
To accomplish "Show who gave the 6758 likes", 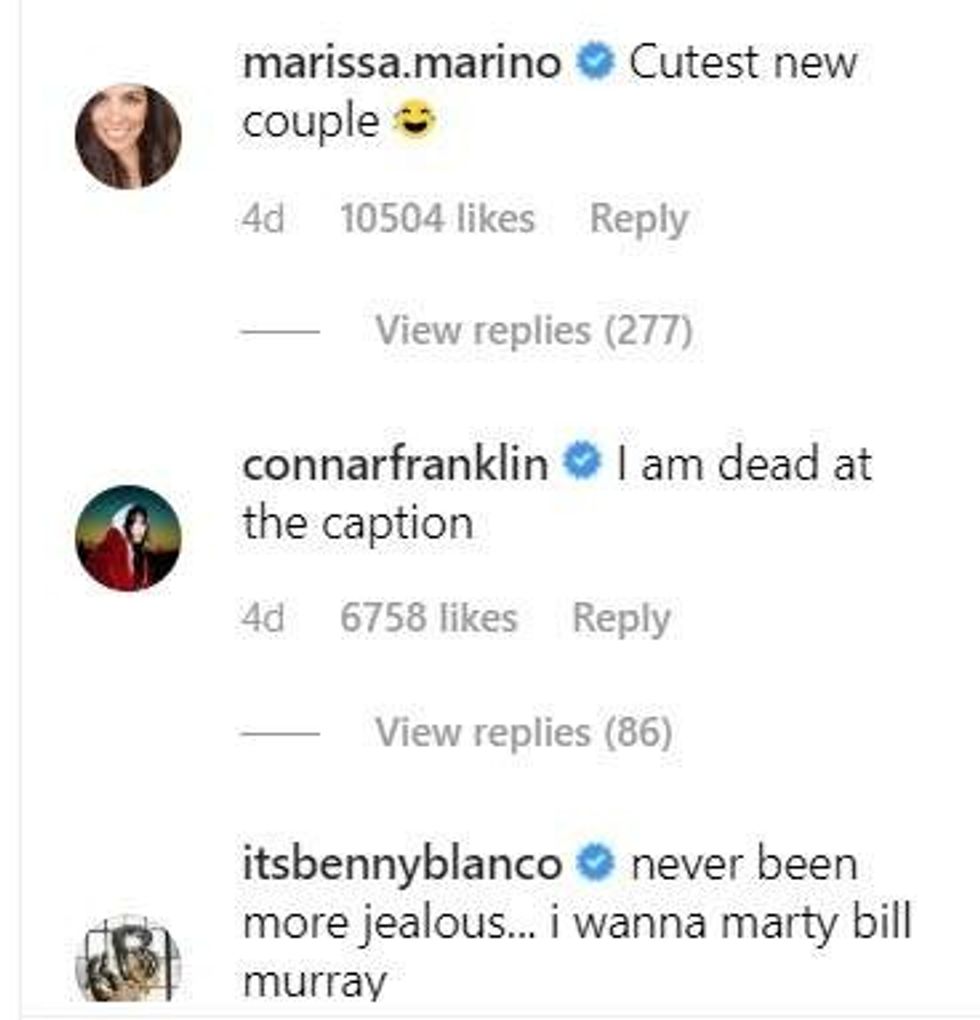I will click(428, 619).
